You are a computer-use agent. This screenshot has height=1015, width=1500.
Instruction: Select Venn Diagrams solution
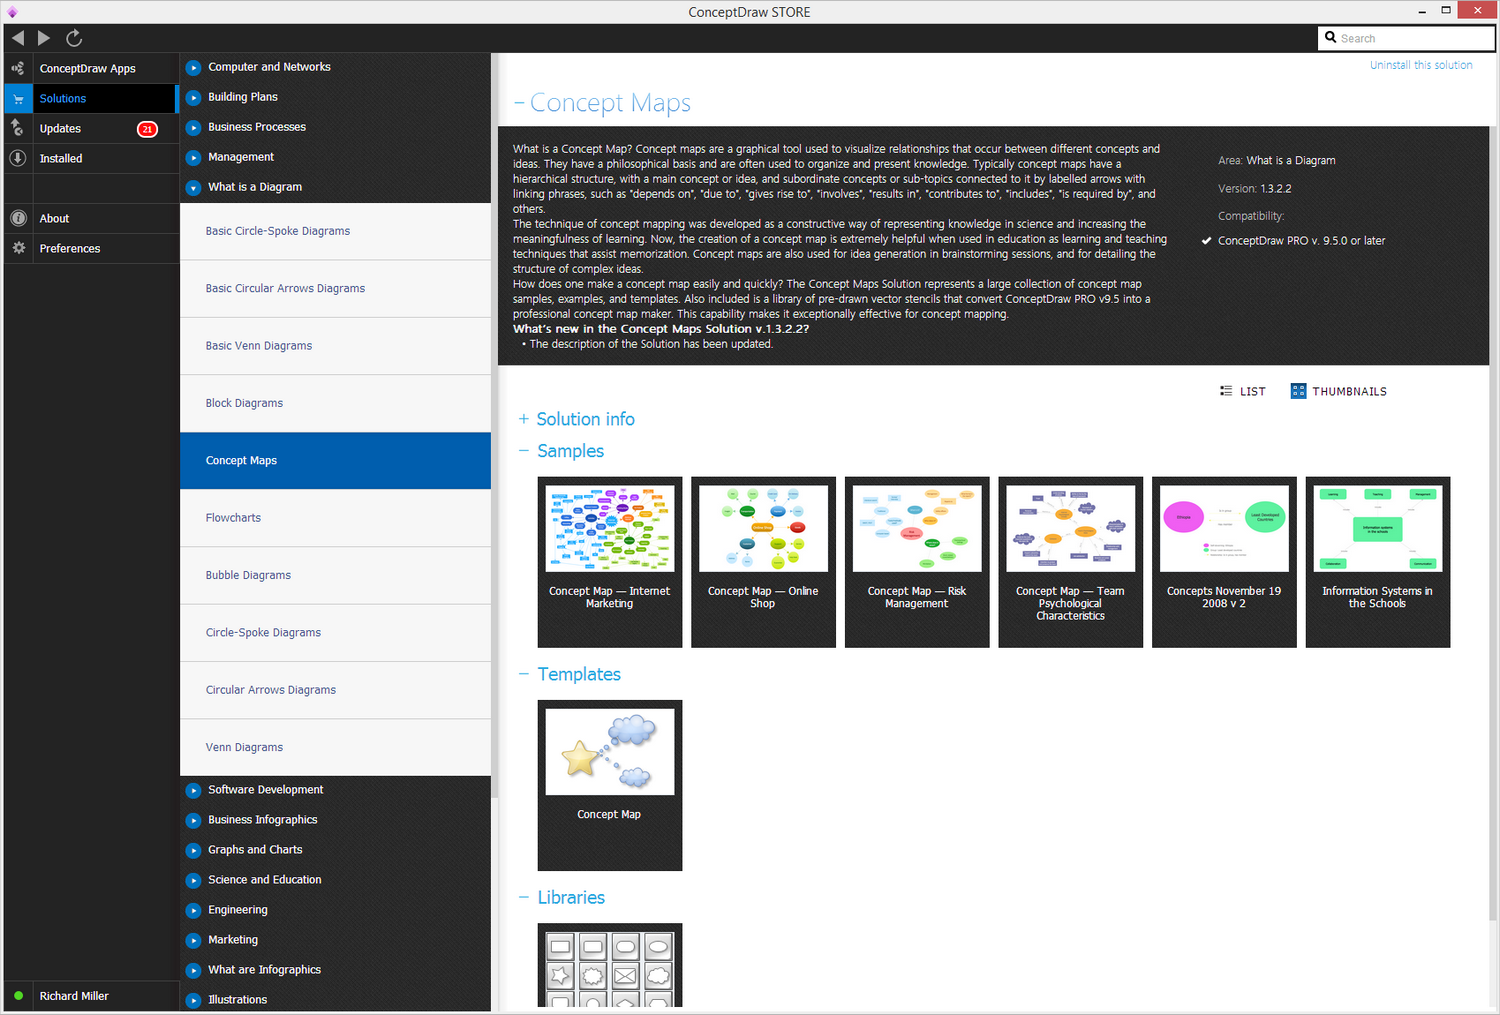pyautogui.click(x=335, y=747)
